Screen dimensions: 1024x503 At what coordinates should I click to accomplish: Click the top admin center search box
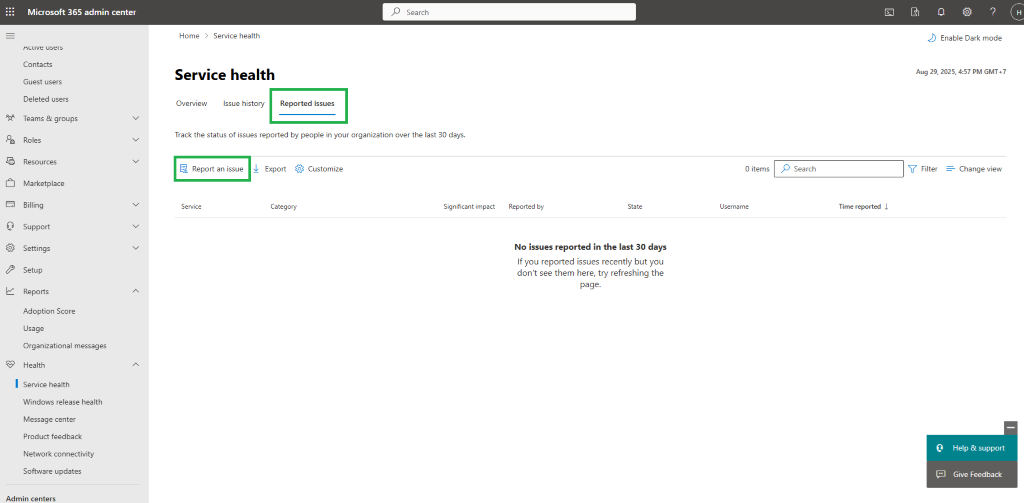(509, 12)
